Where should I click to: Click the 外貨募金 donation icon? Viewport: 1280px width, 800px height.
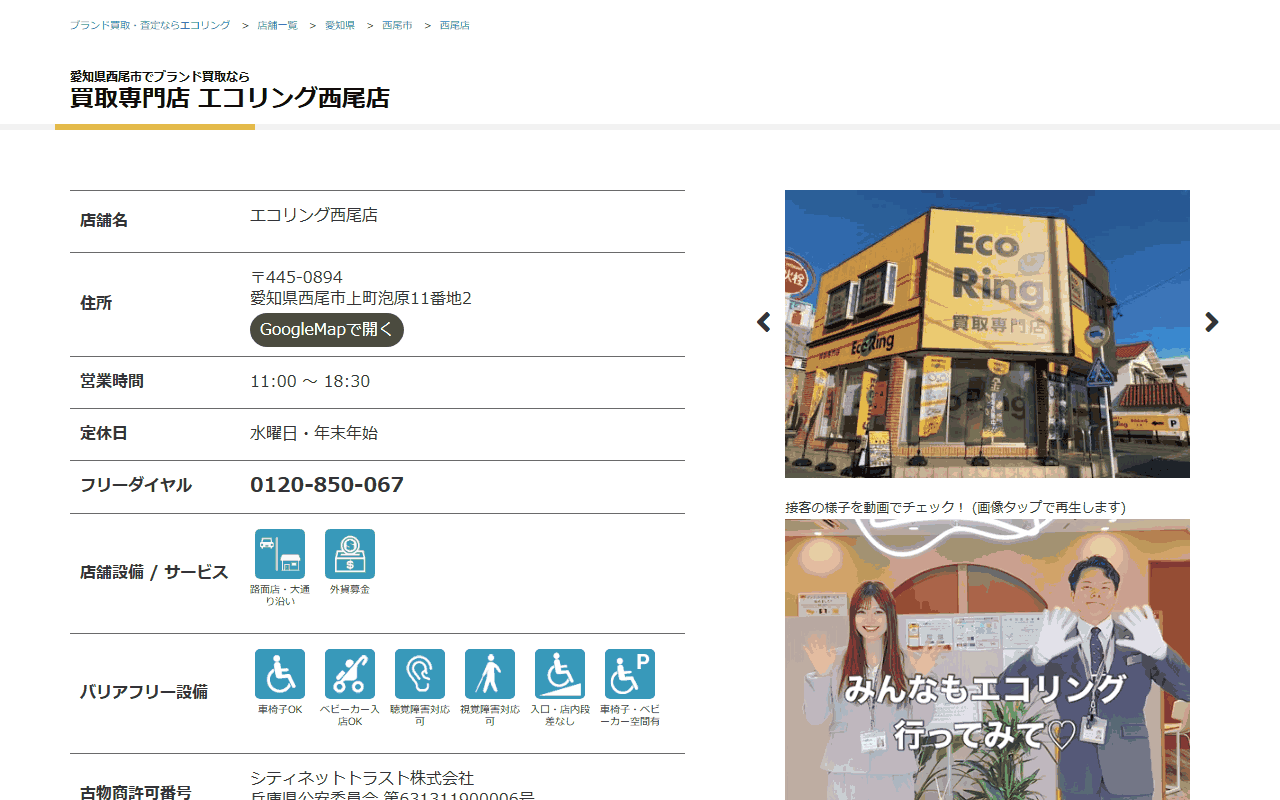point(350,554)
